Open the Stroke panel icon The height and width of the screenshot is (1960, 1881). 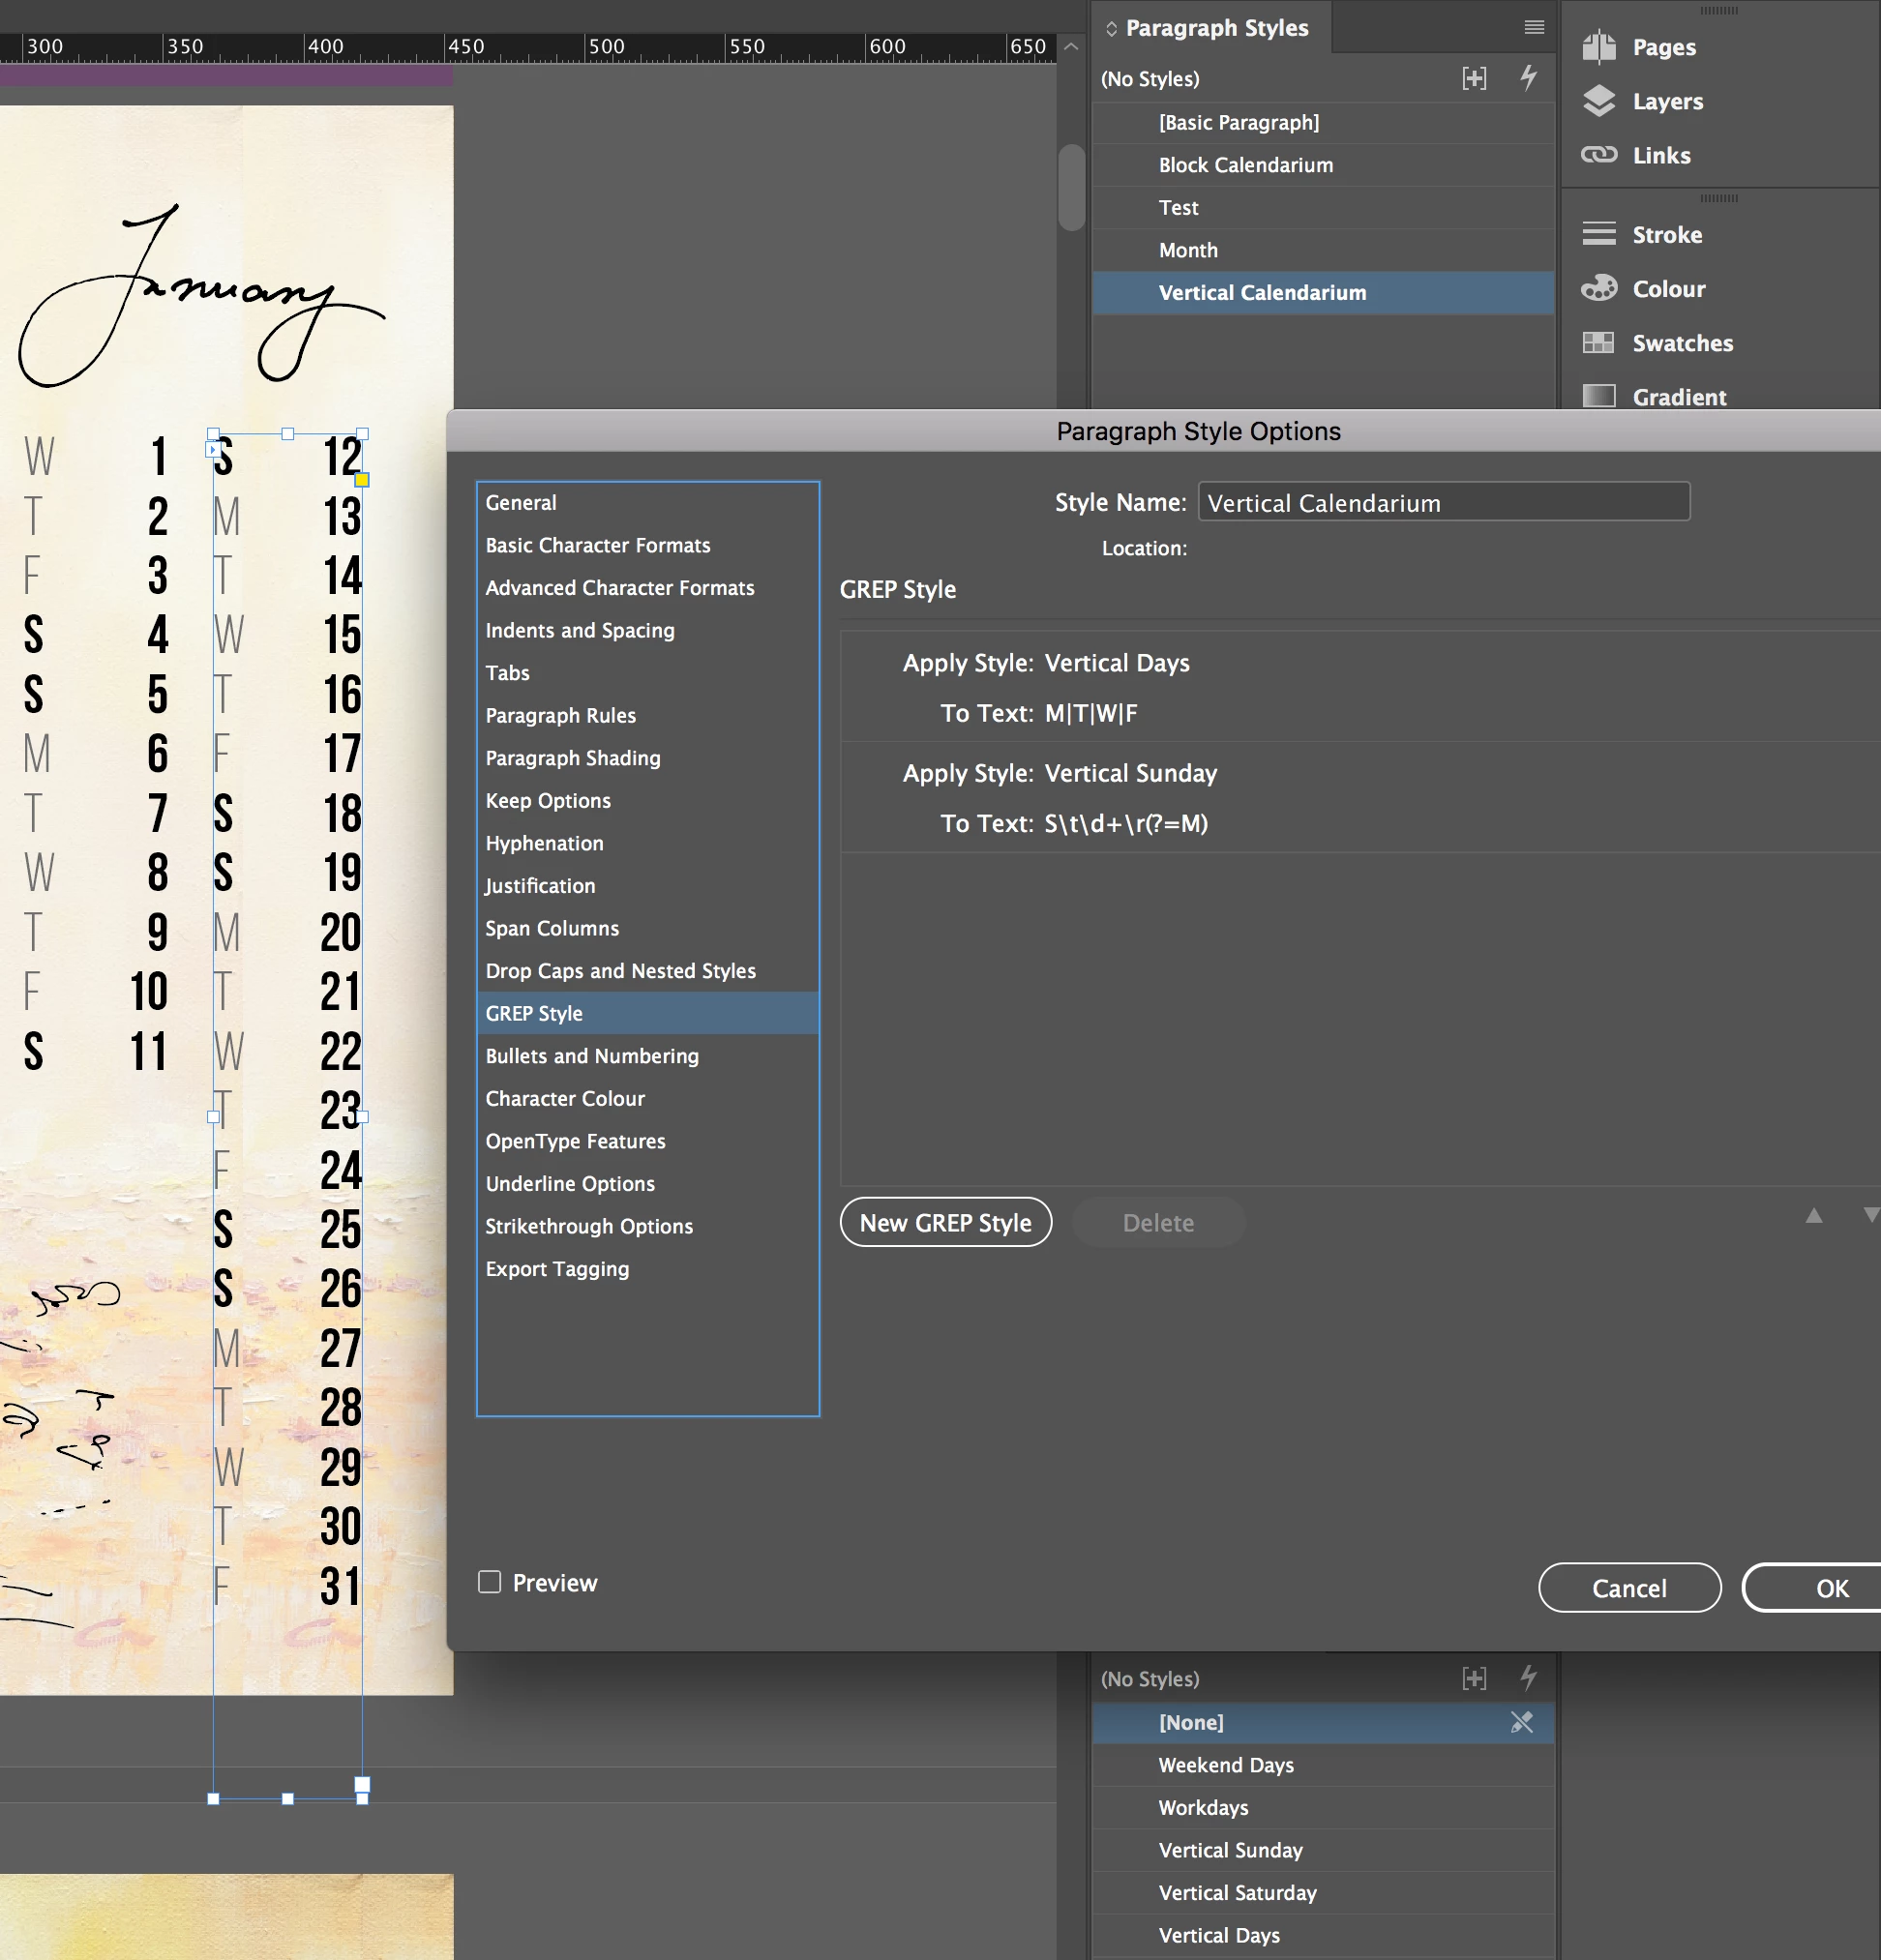(1599, 234)
